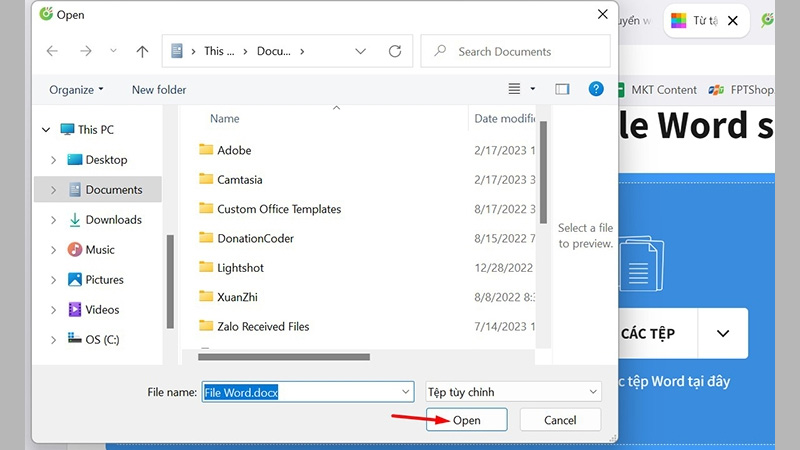
Task: Select Downloads in navigation pane
Action: click(113, 220)
